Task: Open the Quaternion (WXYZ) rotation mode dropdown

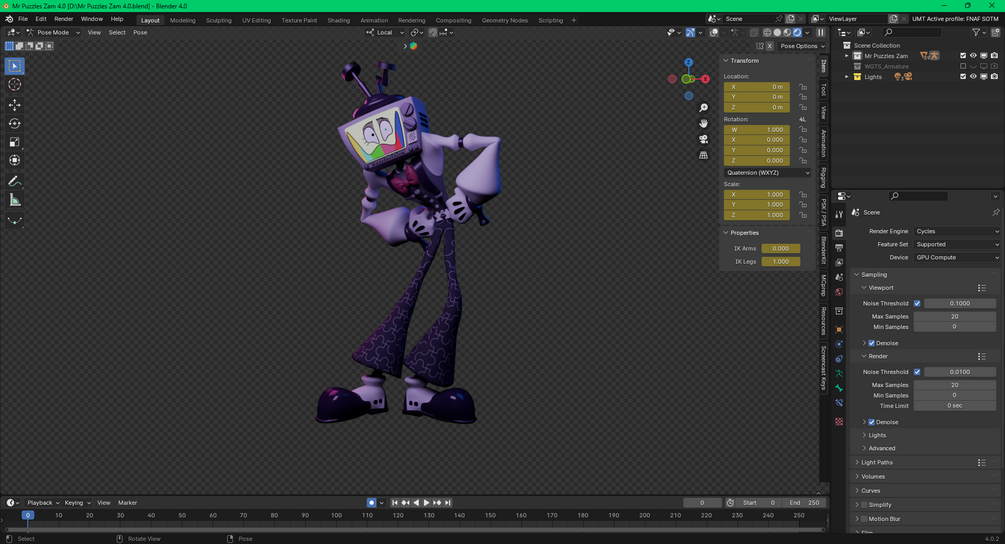Action: (767, 172)
